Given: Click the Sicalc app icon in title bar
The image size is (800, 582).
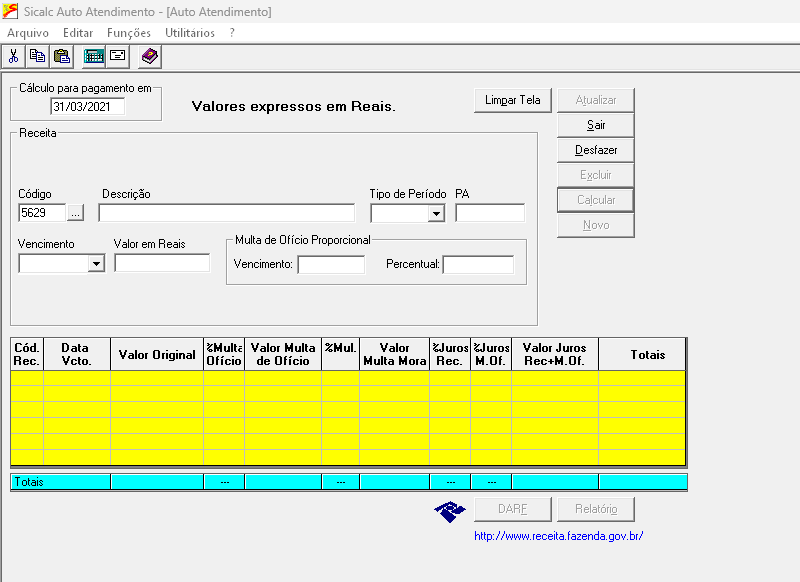Looking at the screenshot, I should click(x=10, y=12).
